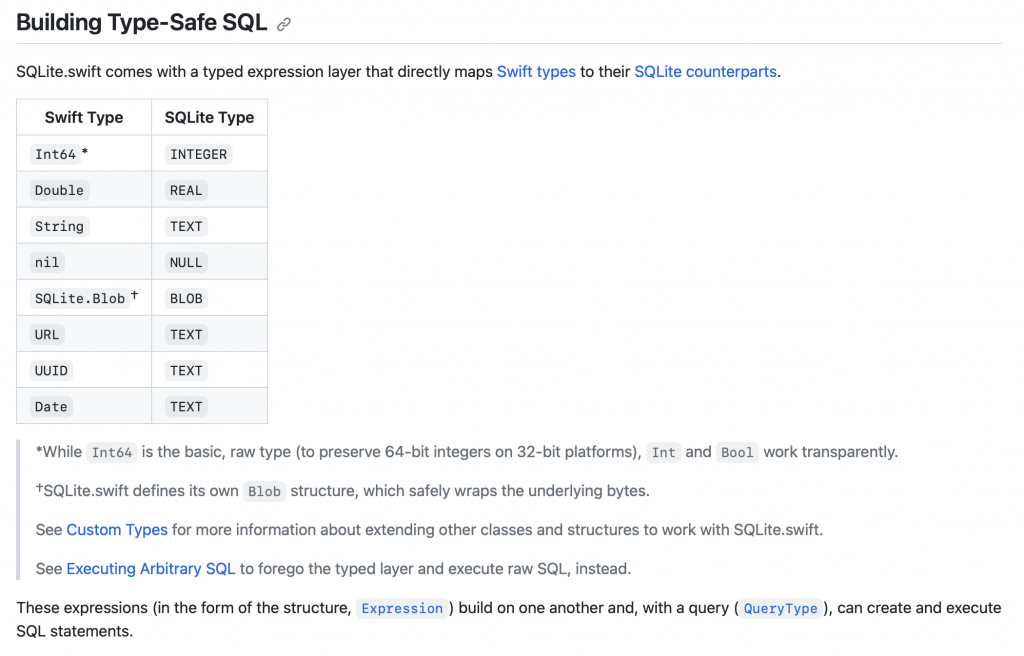Click the nil code cell
The height and width of the screenshot is (656, 1024).
click(x=47, y=263)
